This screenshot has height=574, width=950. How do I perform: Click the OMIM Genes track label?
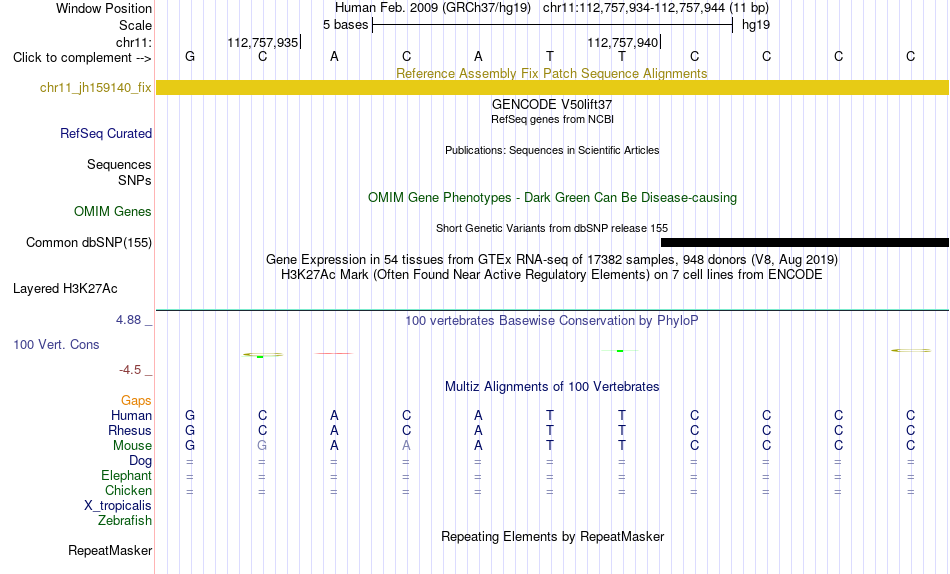pos(113,212)
